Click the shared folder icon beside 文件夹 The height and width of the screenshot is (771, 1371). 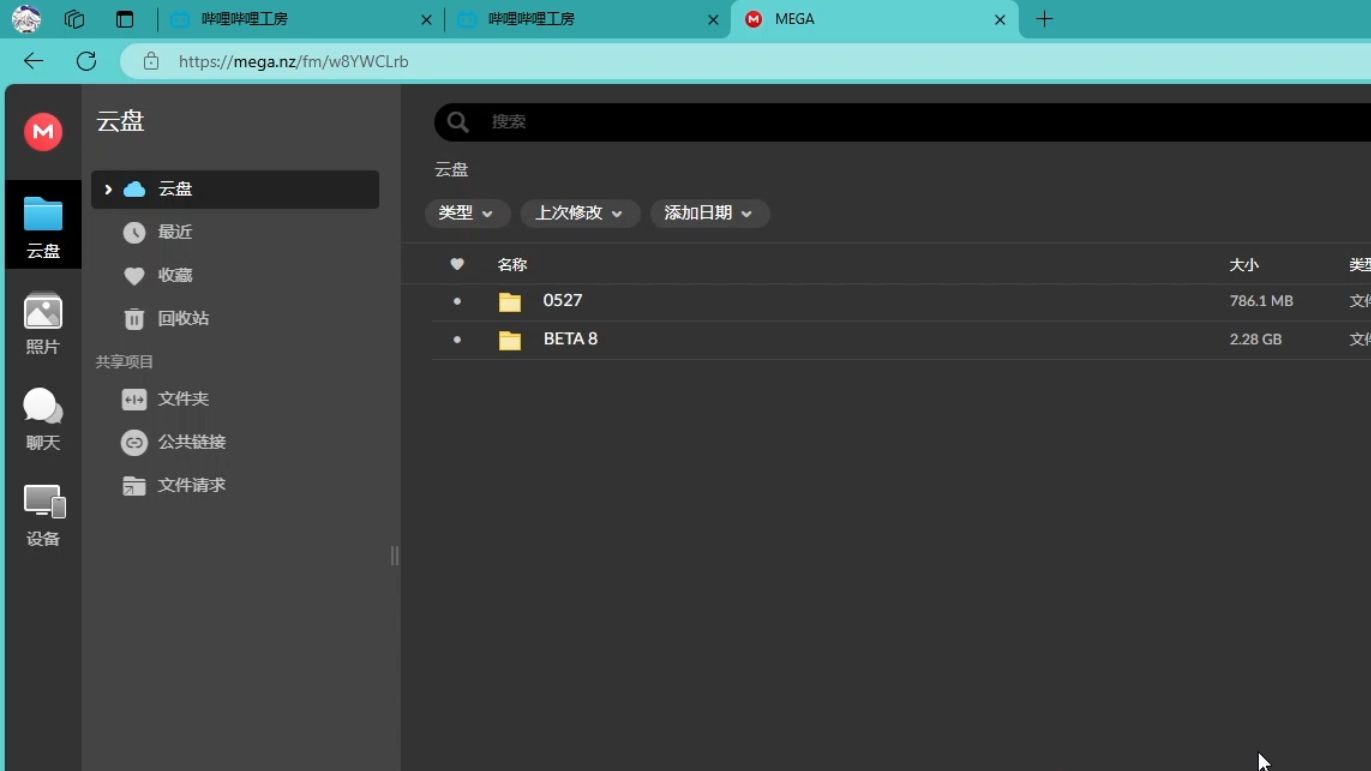click(134, 399)
